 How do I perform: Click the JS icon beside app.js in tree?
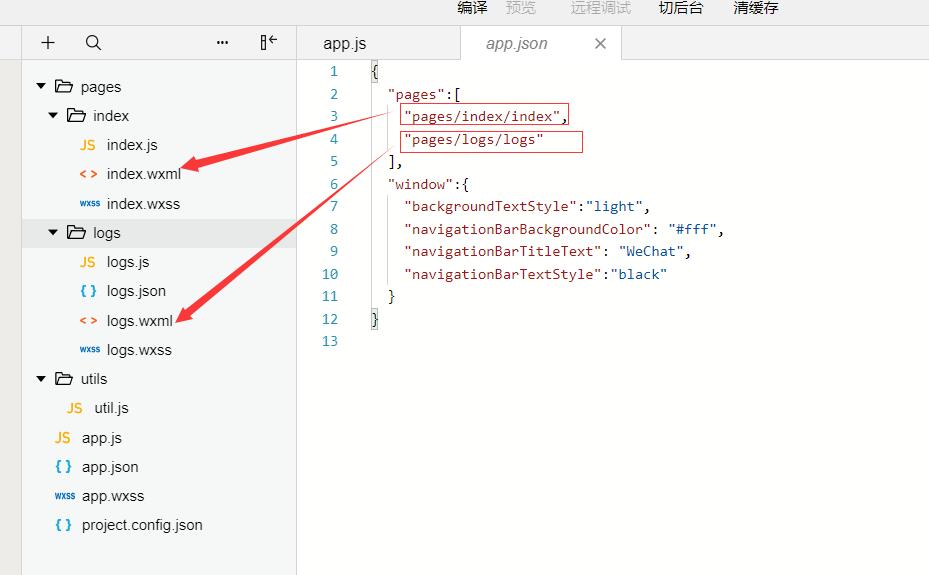(62, 438)
